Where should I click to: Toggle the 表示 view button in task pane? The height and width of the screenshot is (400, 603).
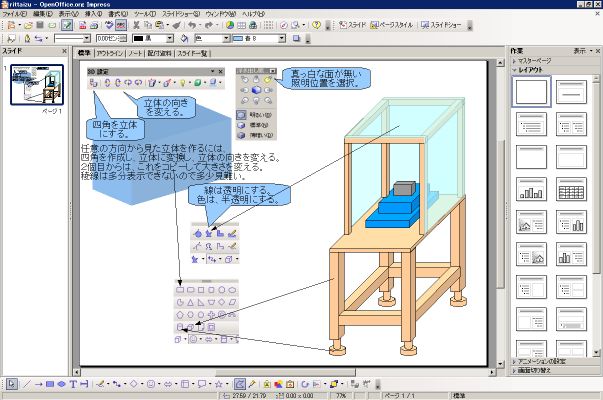[581, 50]
